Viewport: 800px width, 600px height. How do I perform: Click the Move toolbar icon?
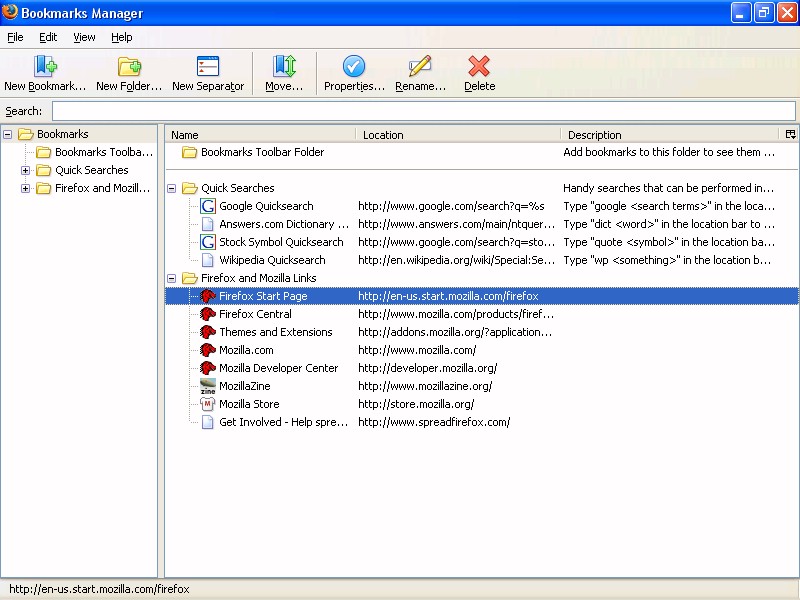[x=284, y=66]
